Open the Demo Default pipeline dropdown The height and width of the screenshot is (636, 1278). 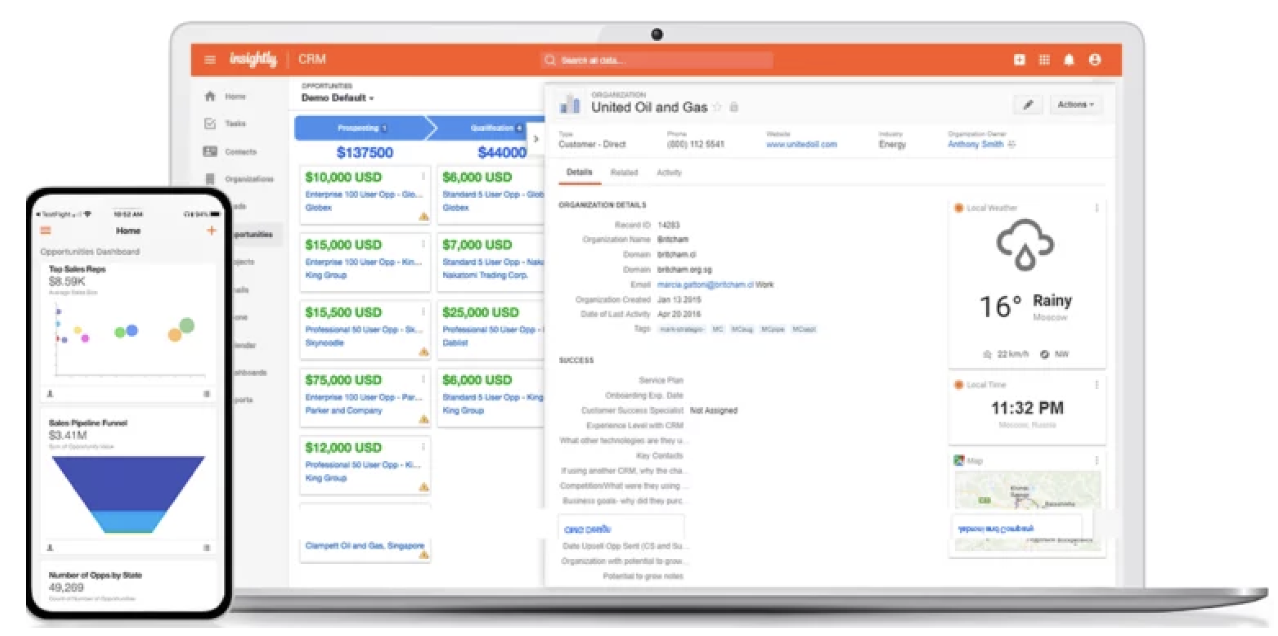coord(338,98)
